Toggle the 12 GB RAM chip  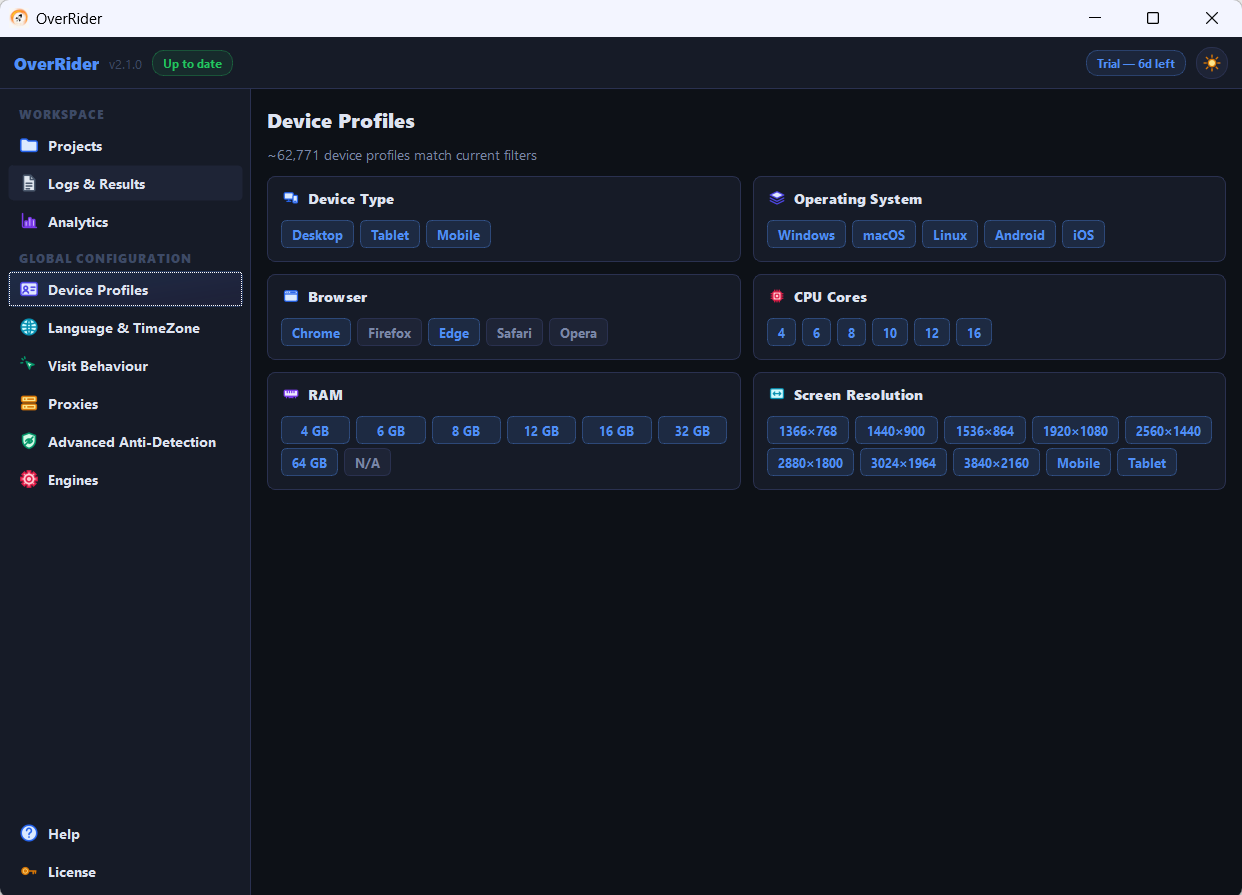pos(541,431)
